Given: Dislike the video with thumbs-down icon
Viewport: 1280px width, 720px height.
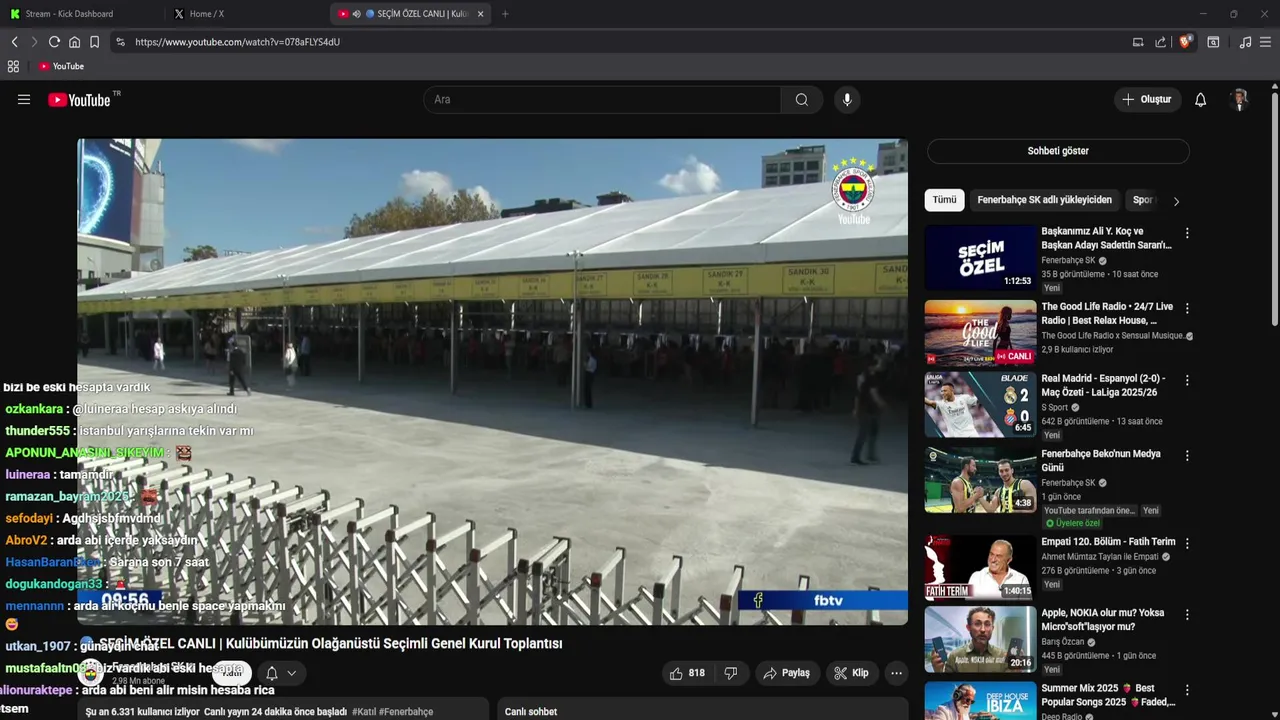Looking at the screenshot, I should tap(730, 673).
